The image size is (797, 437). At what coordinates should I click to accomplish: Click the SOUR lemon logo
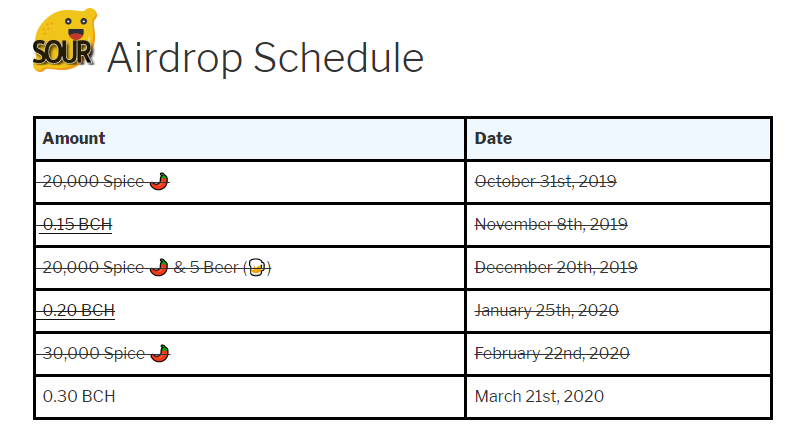click(x=64, y=43)
